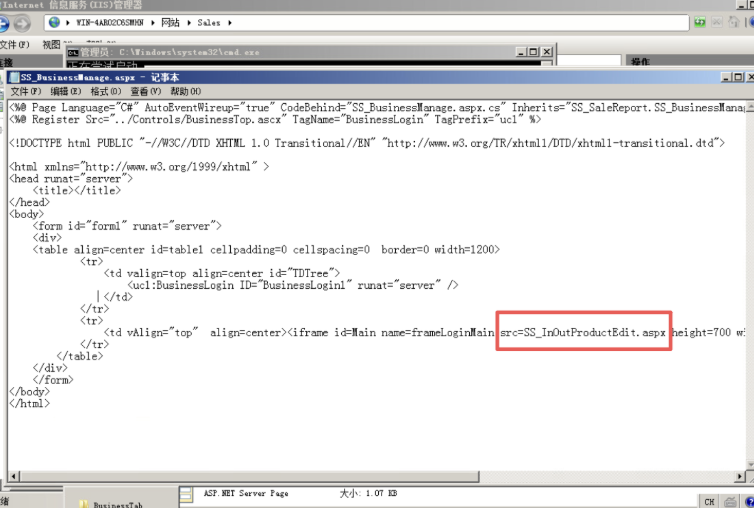Image resolution: width=754 pixels, height=508 pixels.
Task: Maximize the cmd.exe window
Action: pyautogui.click(x=534, y=52)
